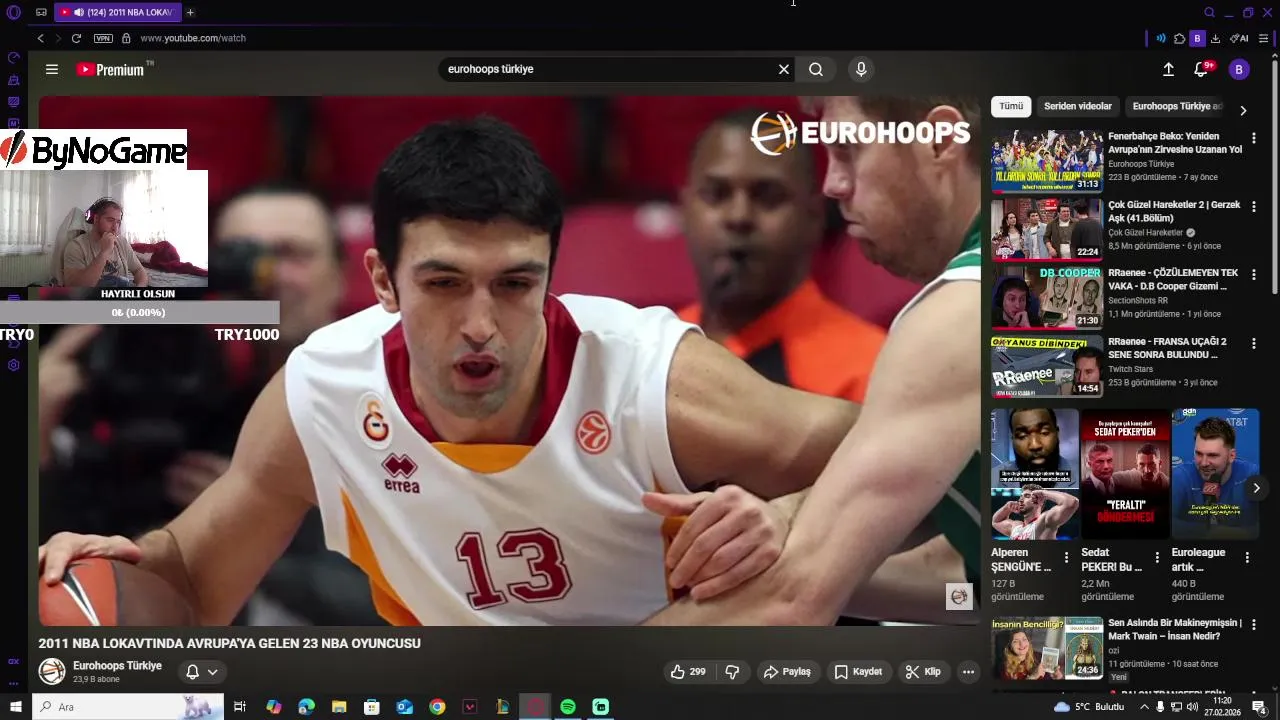The width and height of the screenshot is (1280, 720).
Task: Open the YouTube guide hamburger menu
Action: pyautogui.click(x=52, y=69)
